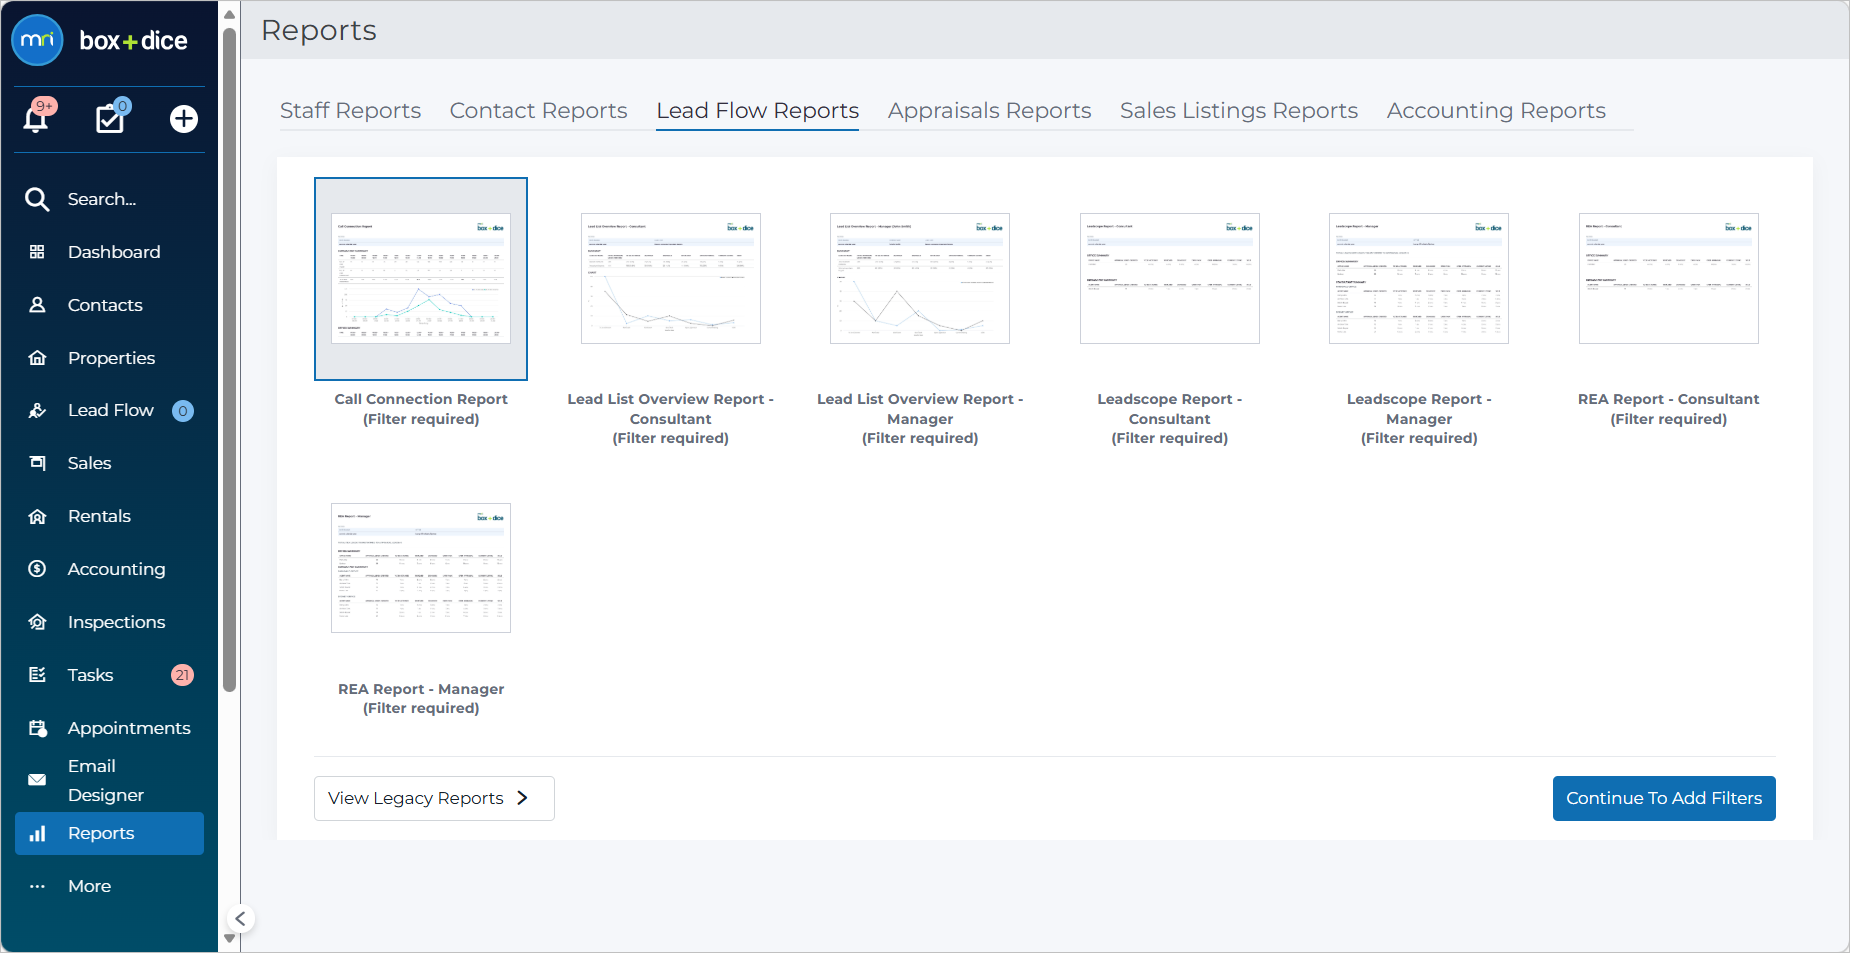Open the task checklist icon
This screenshot has width=1850, height=953.
pyautogui.click(x=110, y=118)
